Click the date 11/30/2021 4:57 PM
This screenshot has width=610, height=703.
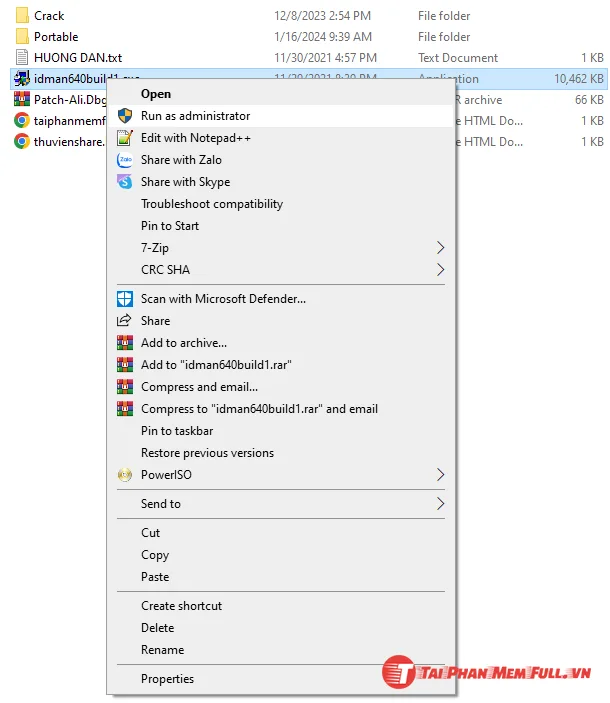(326, 58)
